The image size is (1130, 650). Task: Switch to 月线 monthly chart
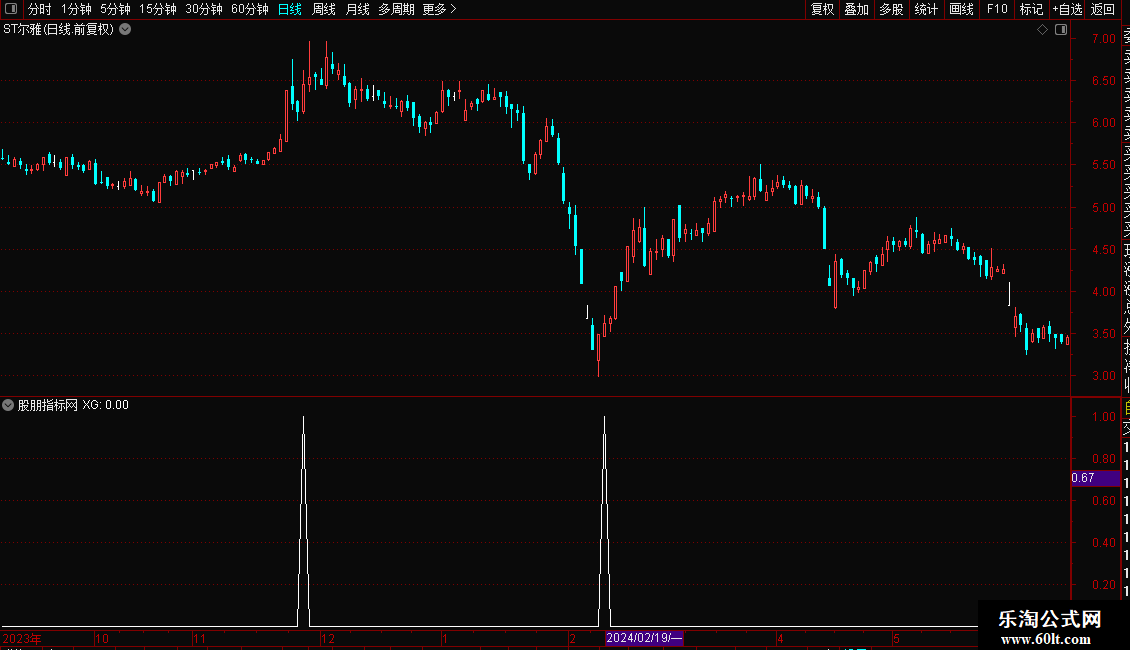[x=357, y=9]
